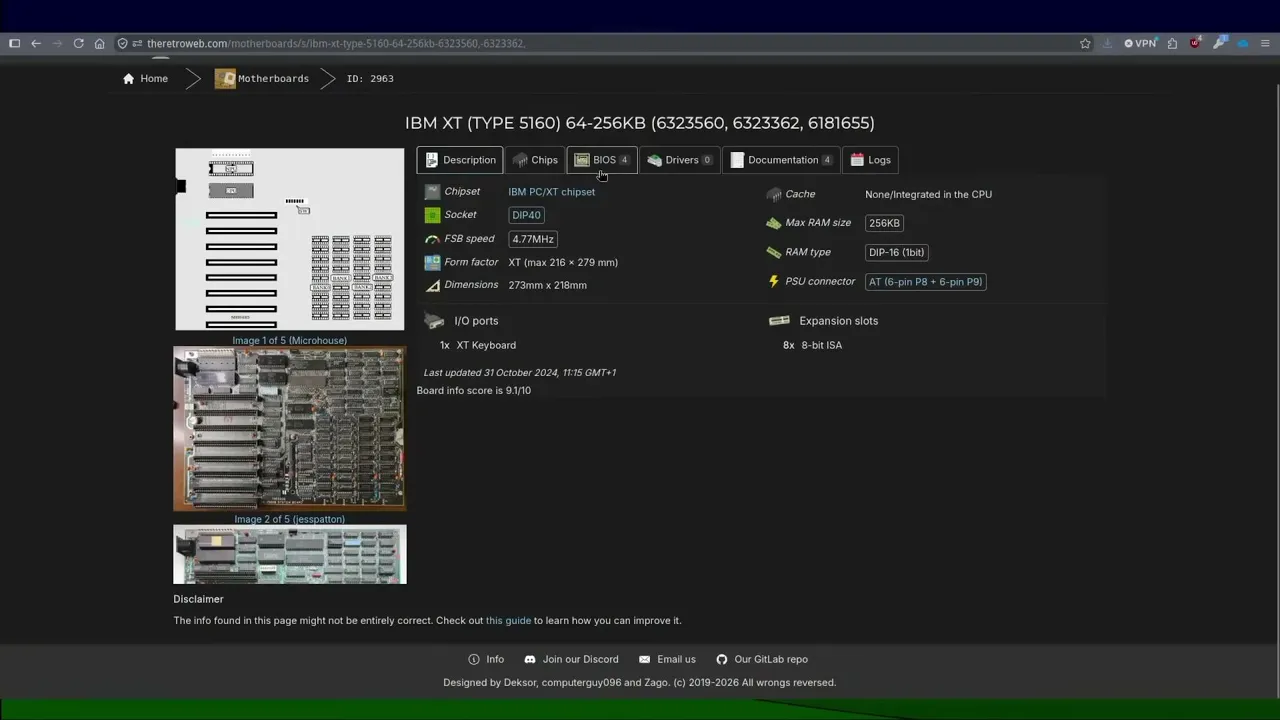The width and height of the screenshot is (1280, 720).
Task: Click the page title 'IBM XT (TYPE 5160)' heading
Action: (640, 123)
